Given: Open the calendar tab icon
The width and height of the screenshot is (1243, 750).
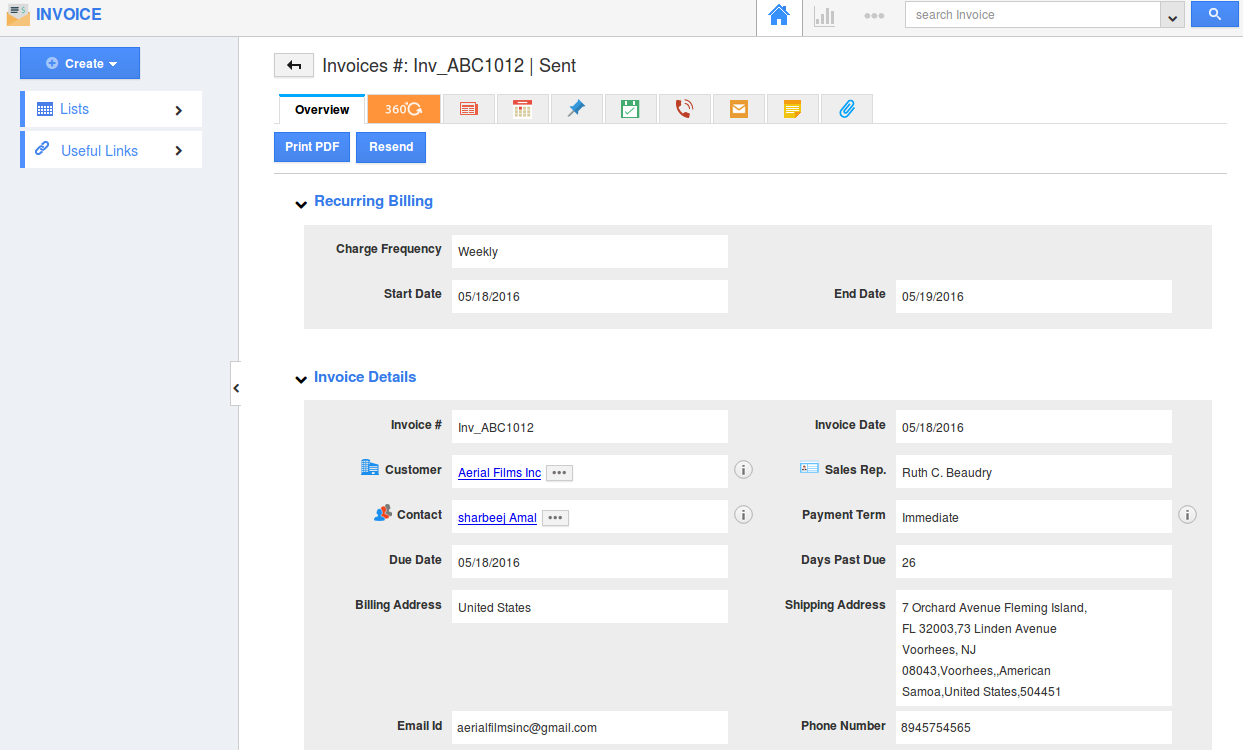Looking at the screenshot, I should click(522, 109).
